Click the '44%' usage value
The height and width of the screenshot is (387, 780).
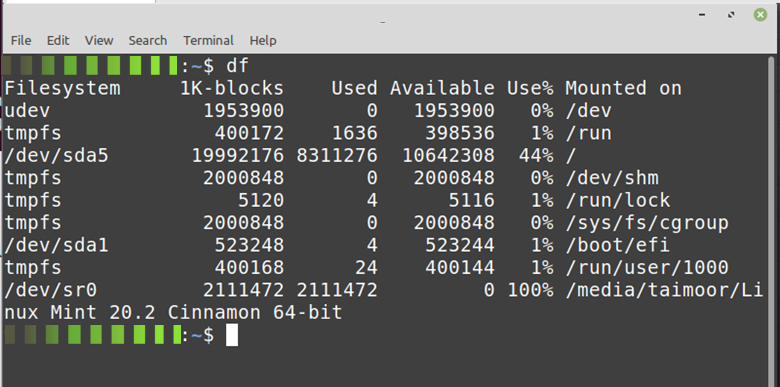[536, 156]
